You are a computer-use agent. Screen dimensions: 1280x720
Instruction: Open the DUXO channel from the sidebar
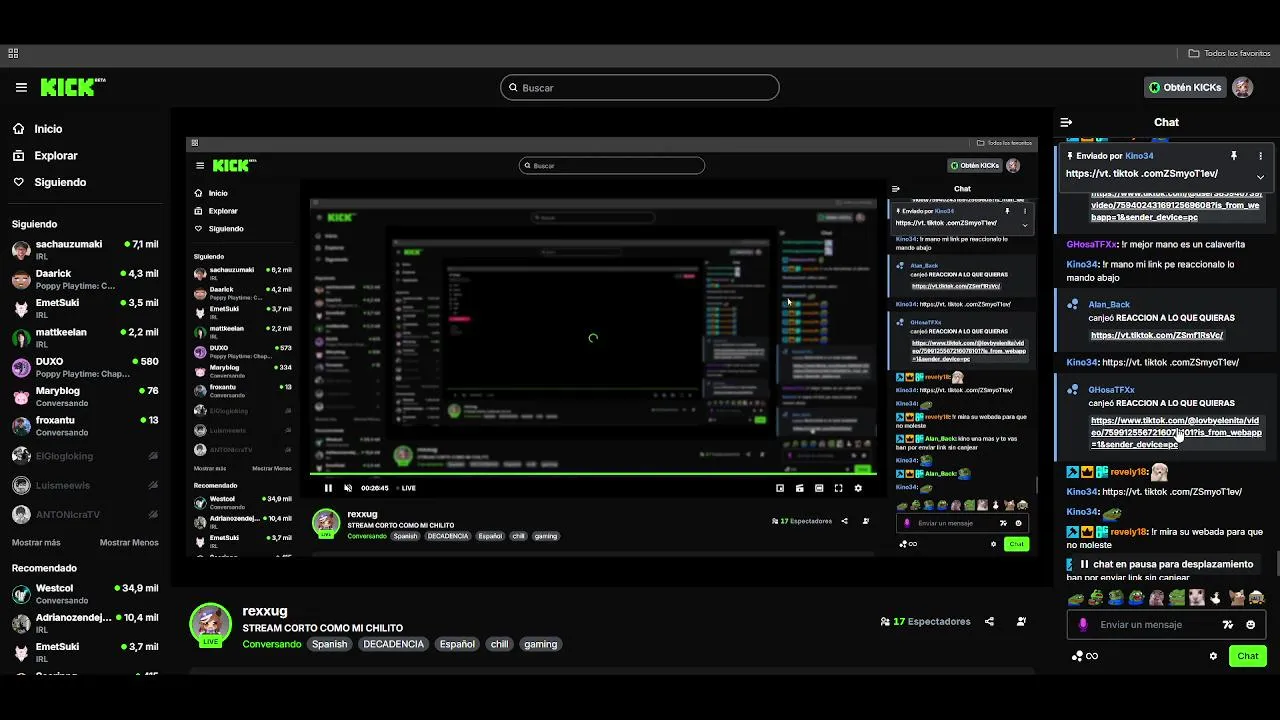[x=85, y=367]
